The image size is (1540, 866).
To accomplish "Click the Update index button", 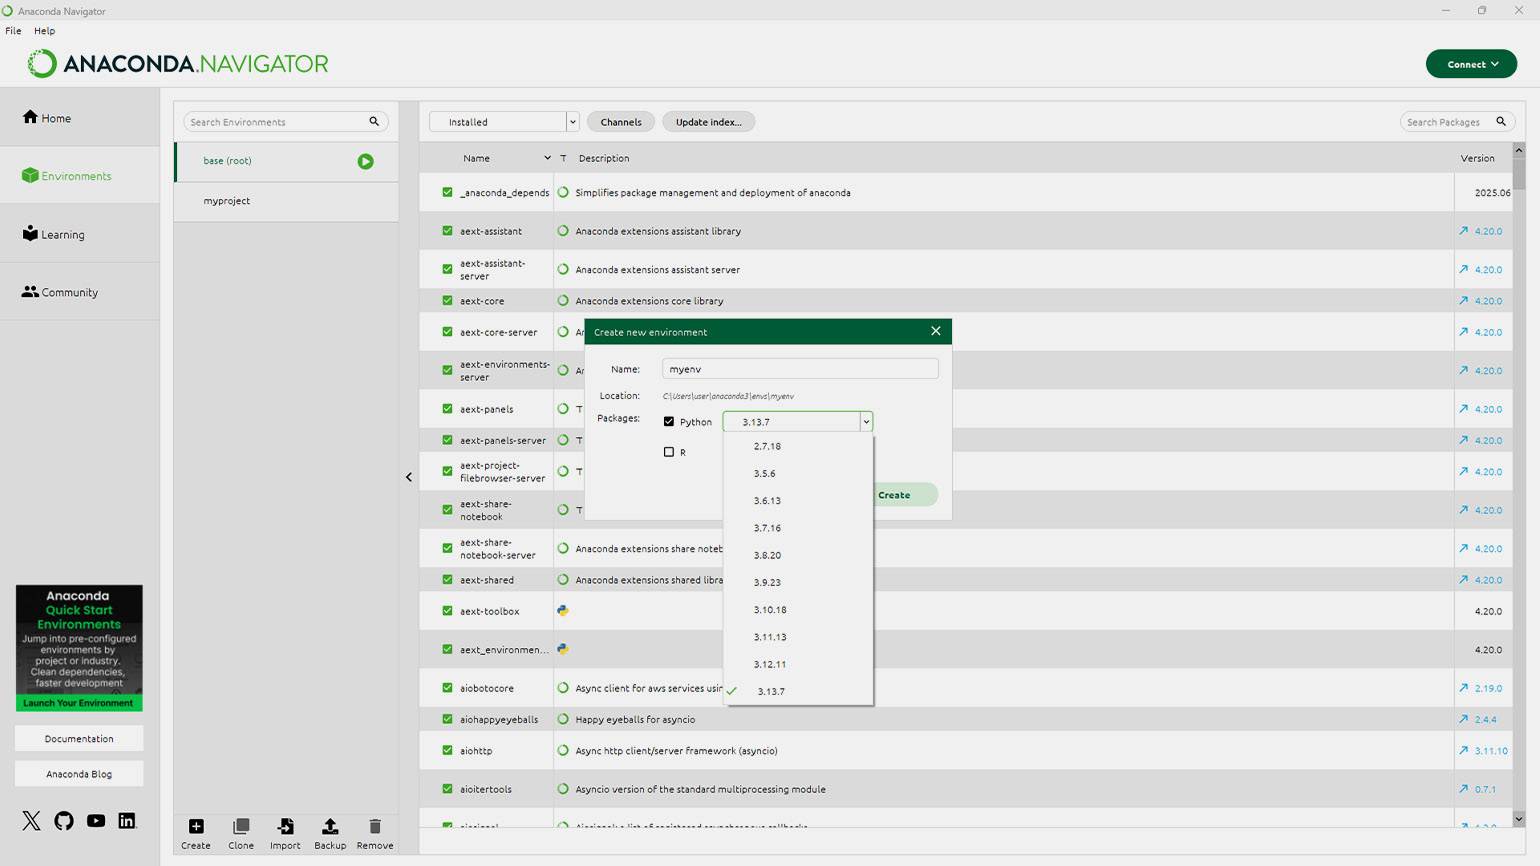I will (x=708, y=122).
